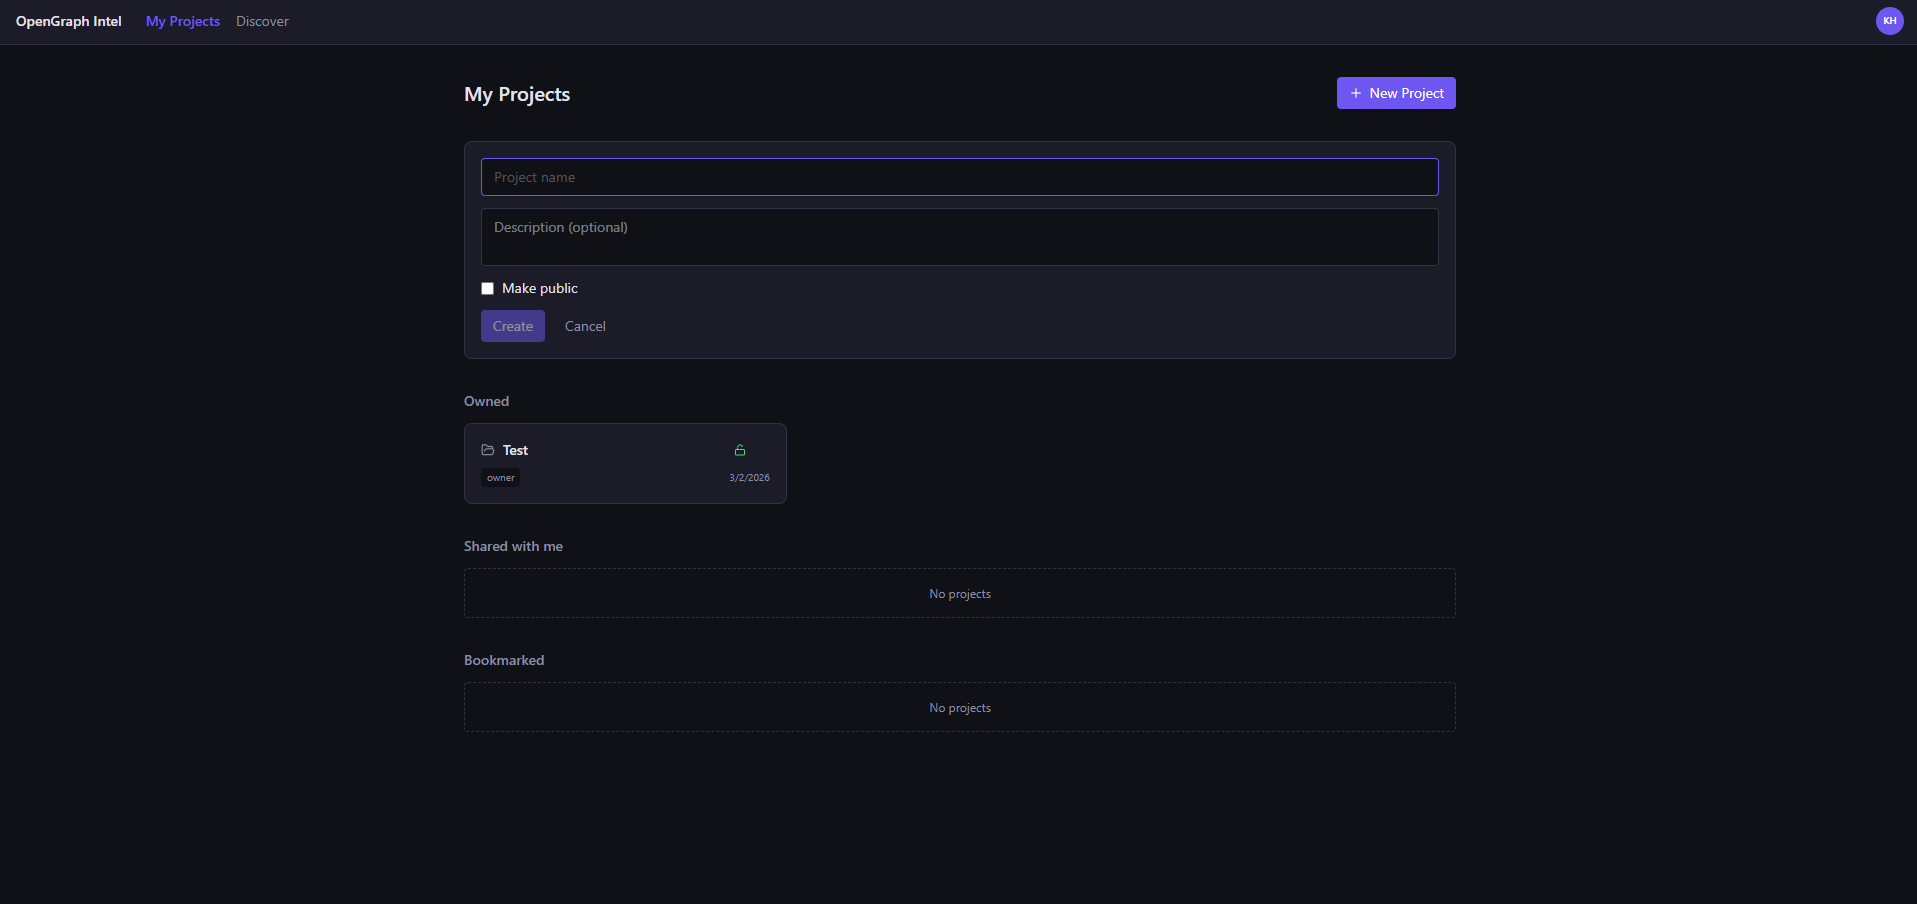Click the New Project button
The width and height of the screenshot is (1917, 904).
[1395, 93]
